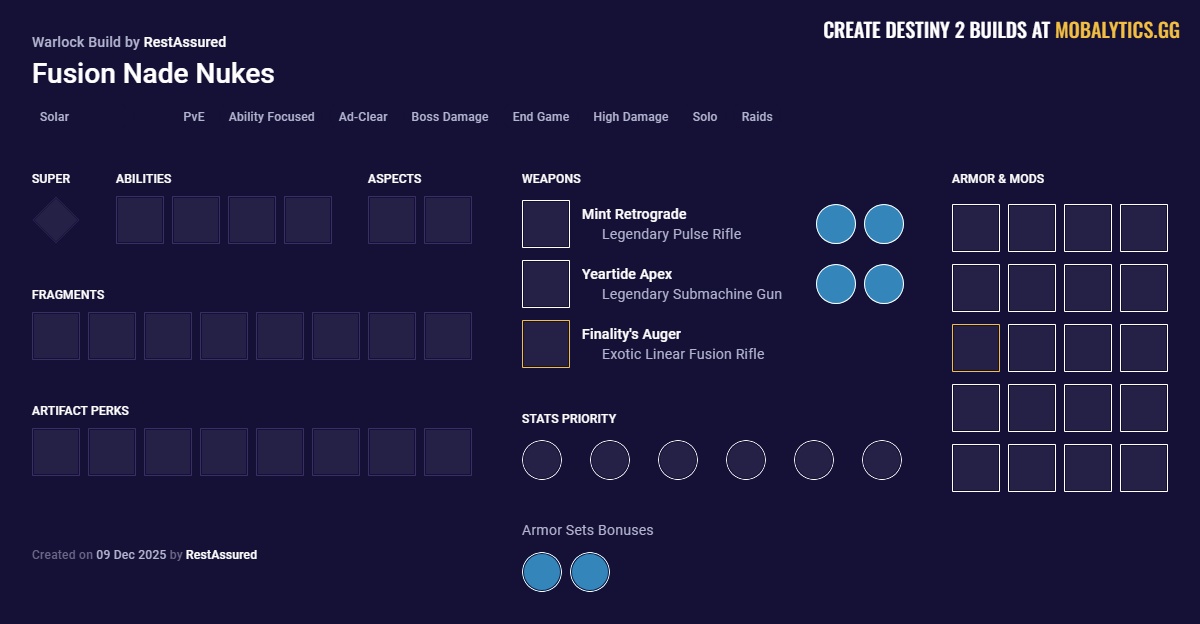Click the Super diamond icon slot

point(56,220)
